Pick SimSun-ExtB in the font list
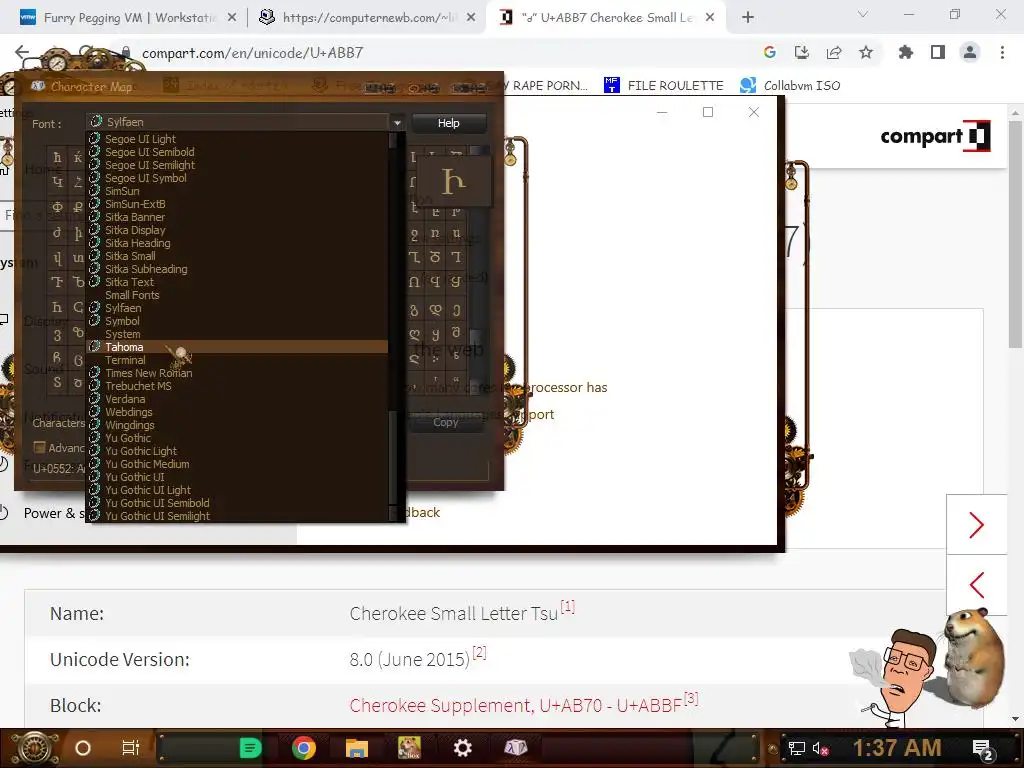 tap(238, 204)
